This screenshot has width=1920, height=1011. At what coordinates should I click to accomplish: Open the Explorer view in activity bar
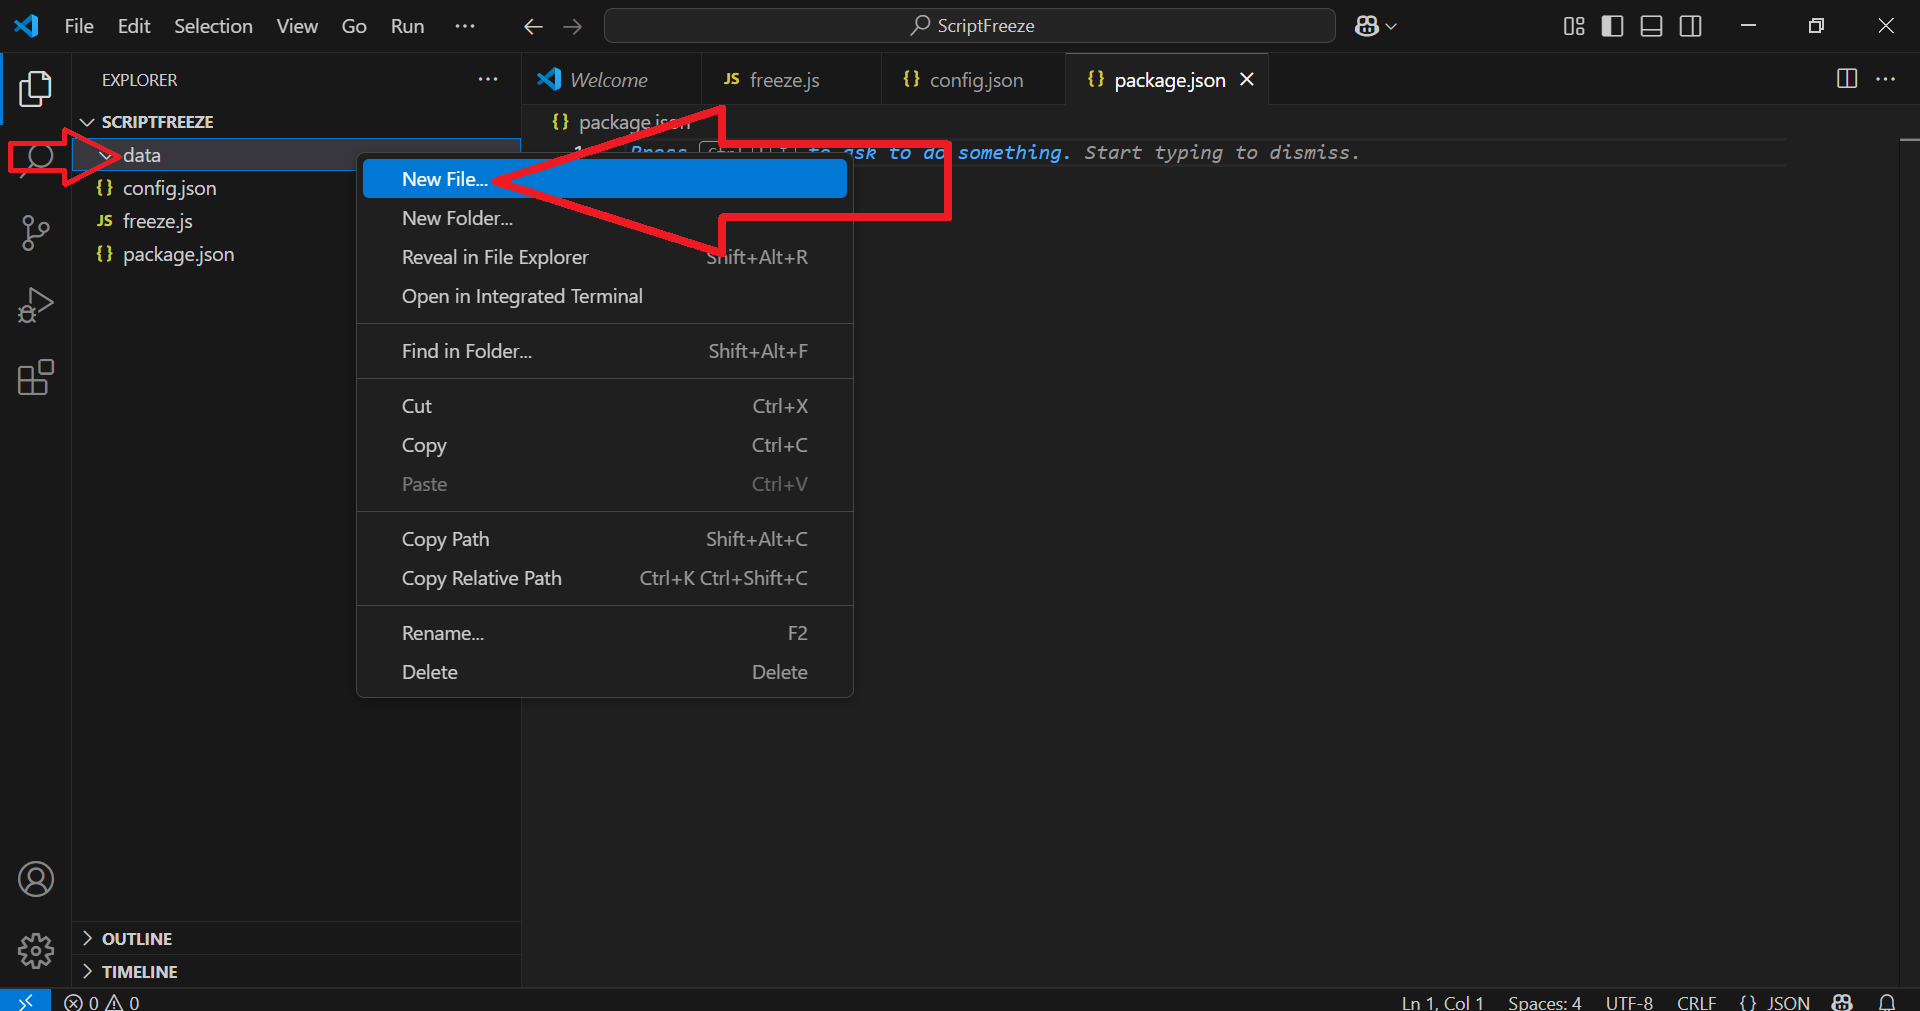[x=35, y=88]
